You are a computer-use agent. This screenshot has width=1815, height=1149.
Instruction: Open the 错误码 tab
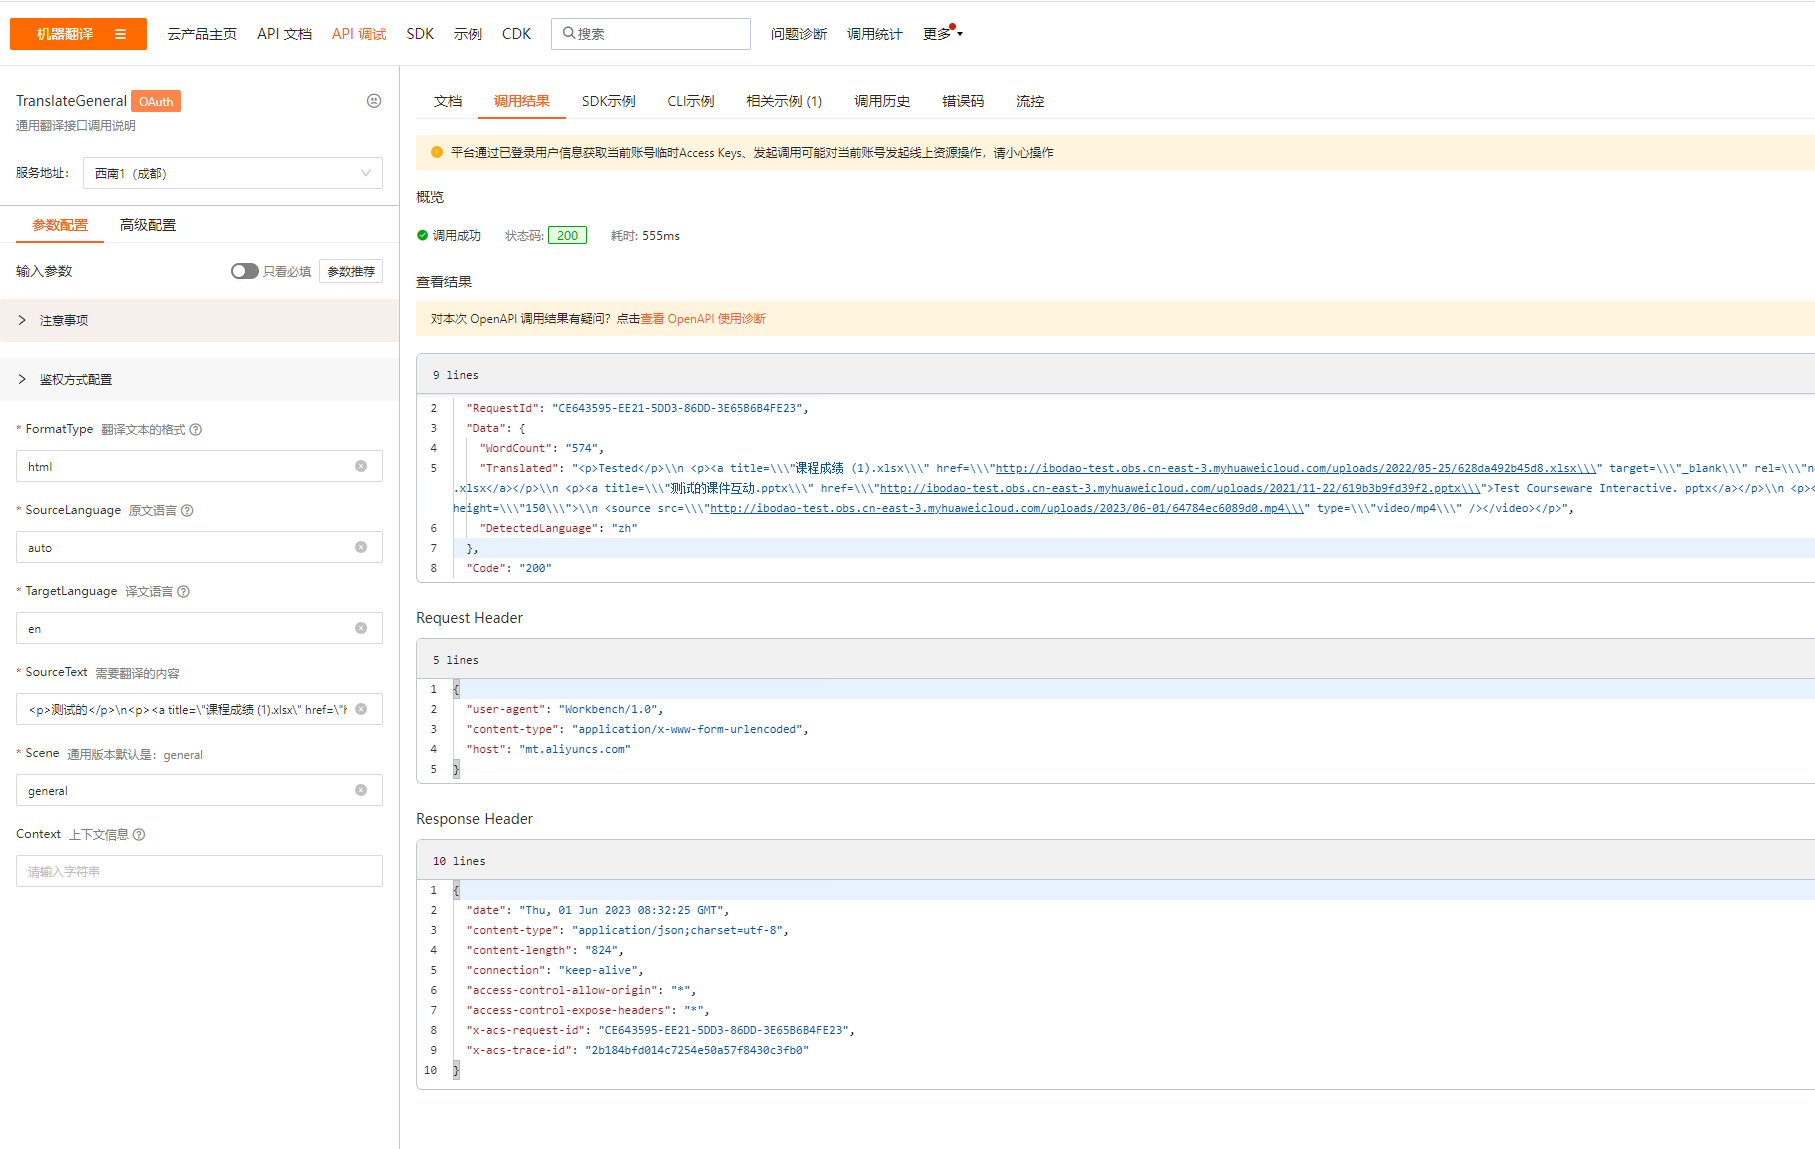point(963,101)
